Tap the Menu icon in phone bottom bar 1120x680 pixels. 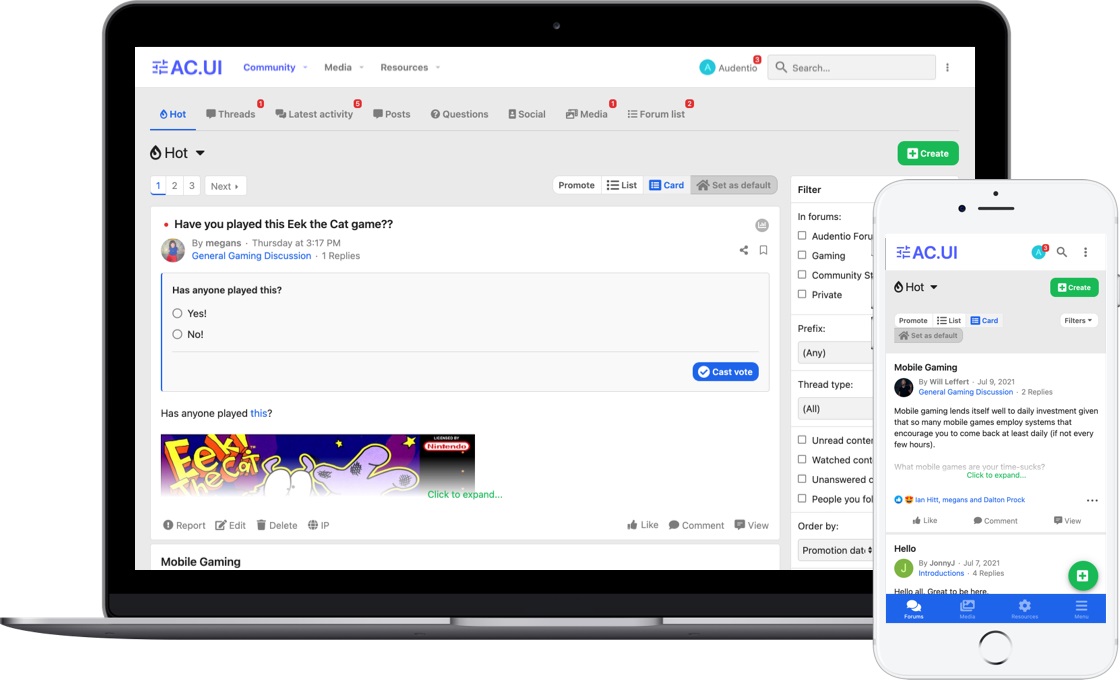(x=1081, y=609)
